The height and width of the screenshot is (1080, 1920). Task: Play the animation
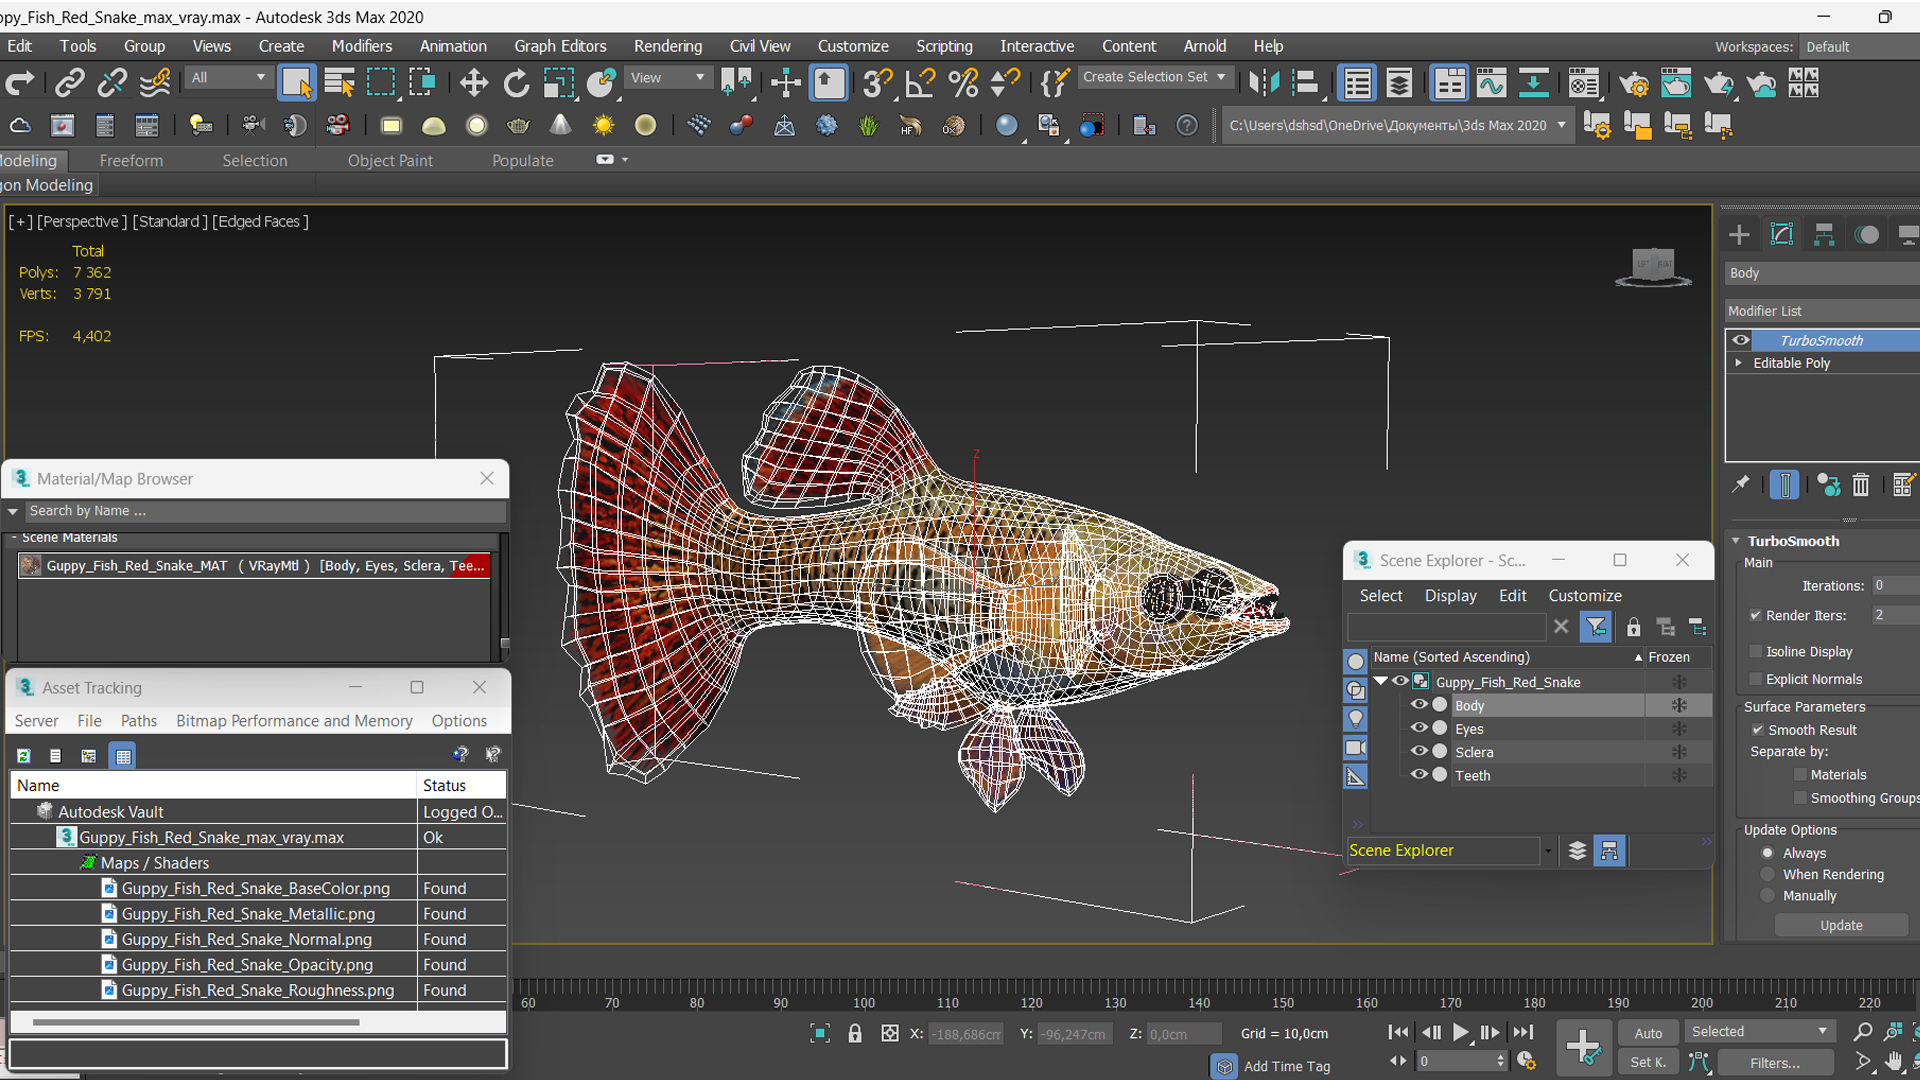pyautogui.click(x=1460, y=1032)
